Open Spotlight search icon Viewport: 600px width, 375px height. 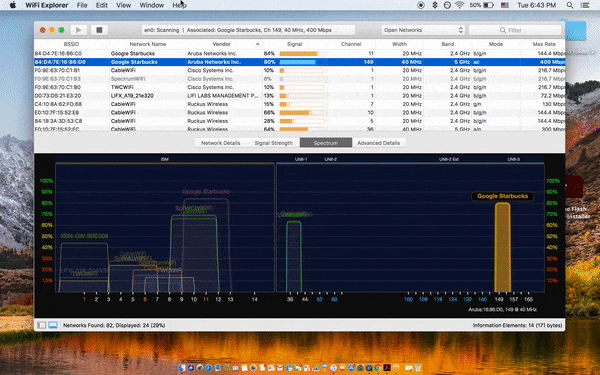point(570,5)
